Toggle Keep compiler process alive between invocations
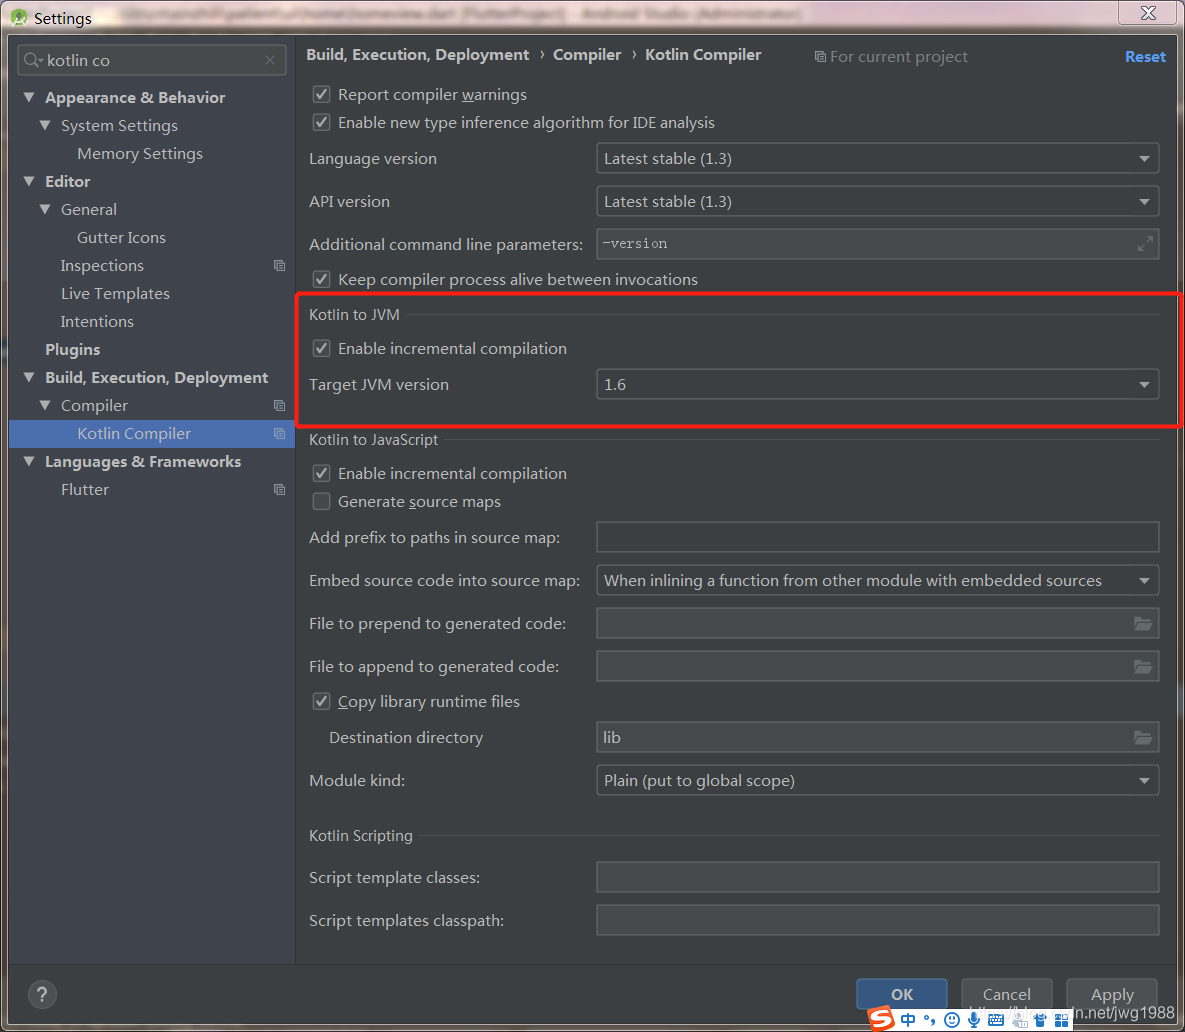 pyautogui.click(x=321, y=280)
